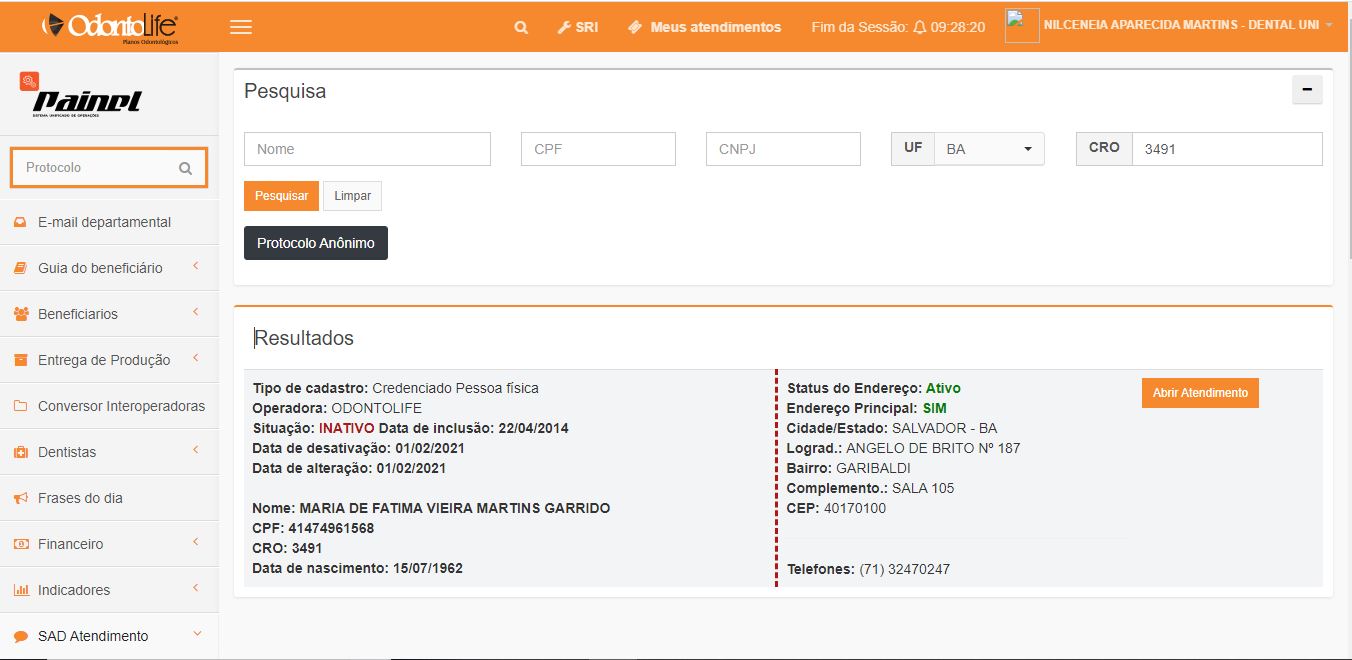
Task: Click the Meus atendimentos ticket icon
Action: [x=635, y=28]
